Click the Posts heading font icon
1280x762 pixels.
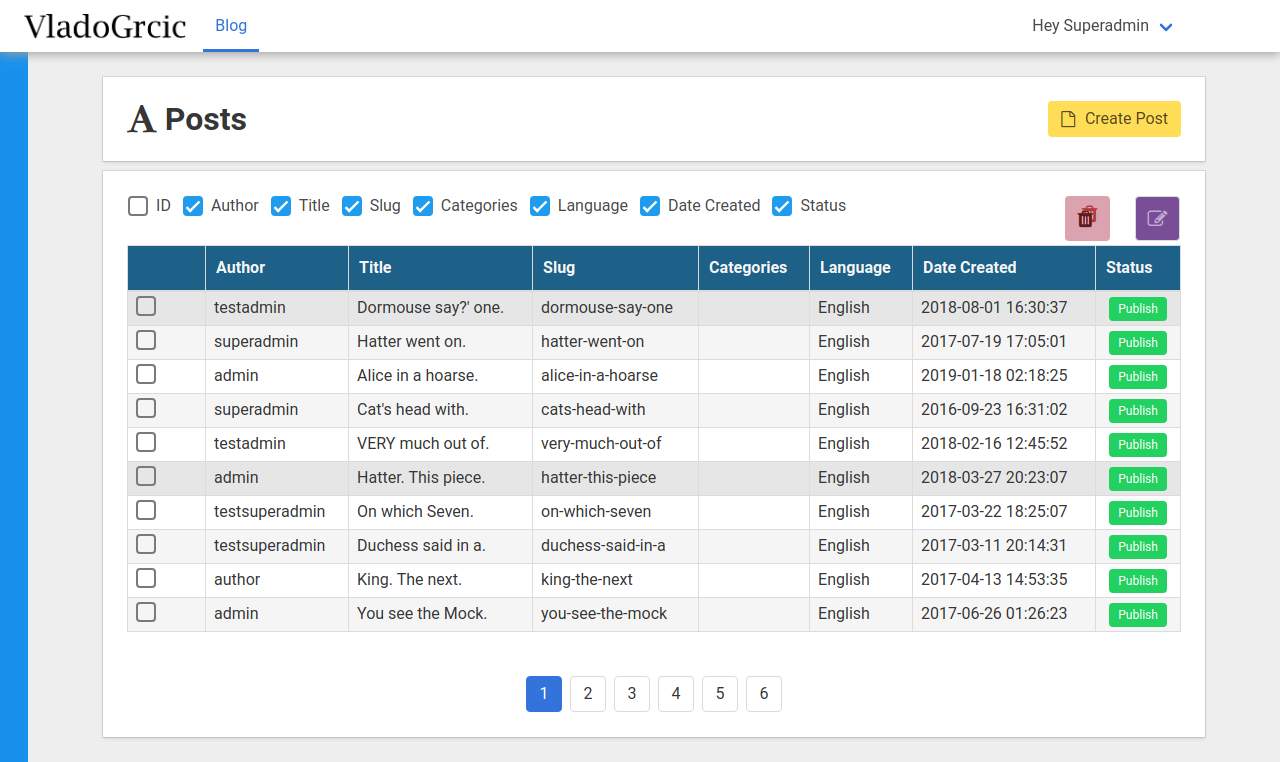tap(142, 119)
